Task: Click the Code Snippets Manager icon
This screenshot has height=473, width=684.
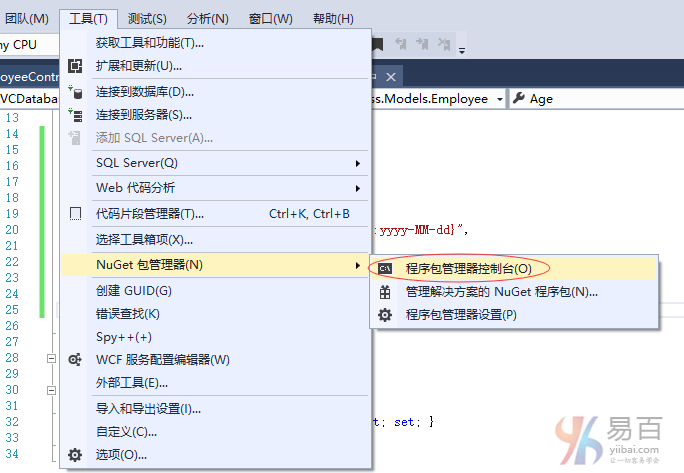Action: coord(75,214)
